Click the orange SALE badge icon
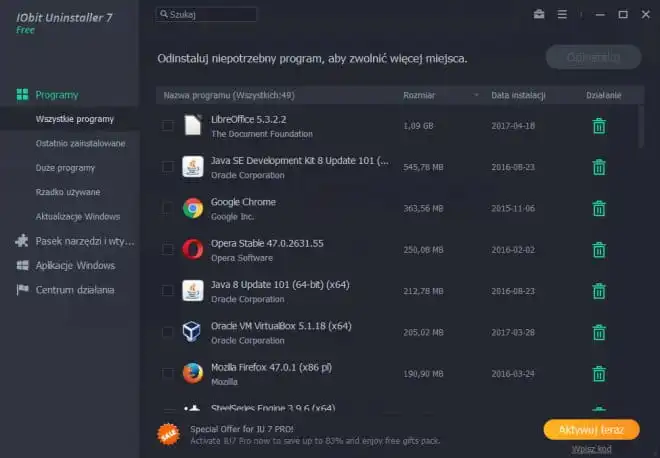 click(x=168, y=434)
